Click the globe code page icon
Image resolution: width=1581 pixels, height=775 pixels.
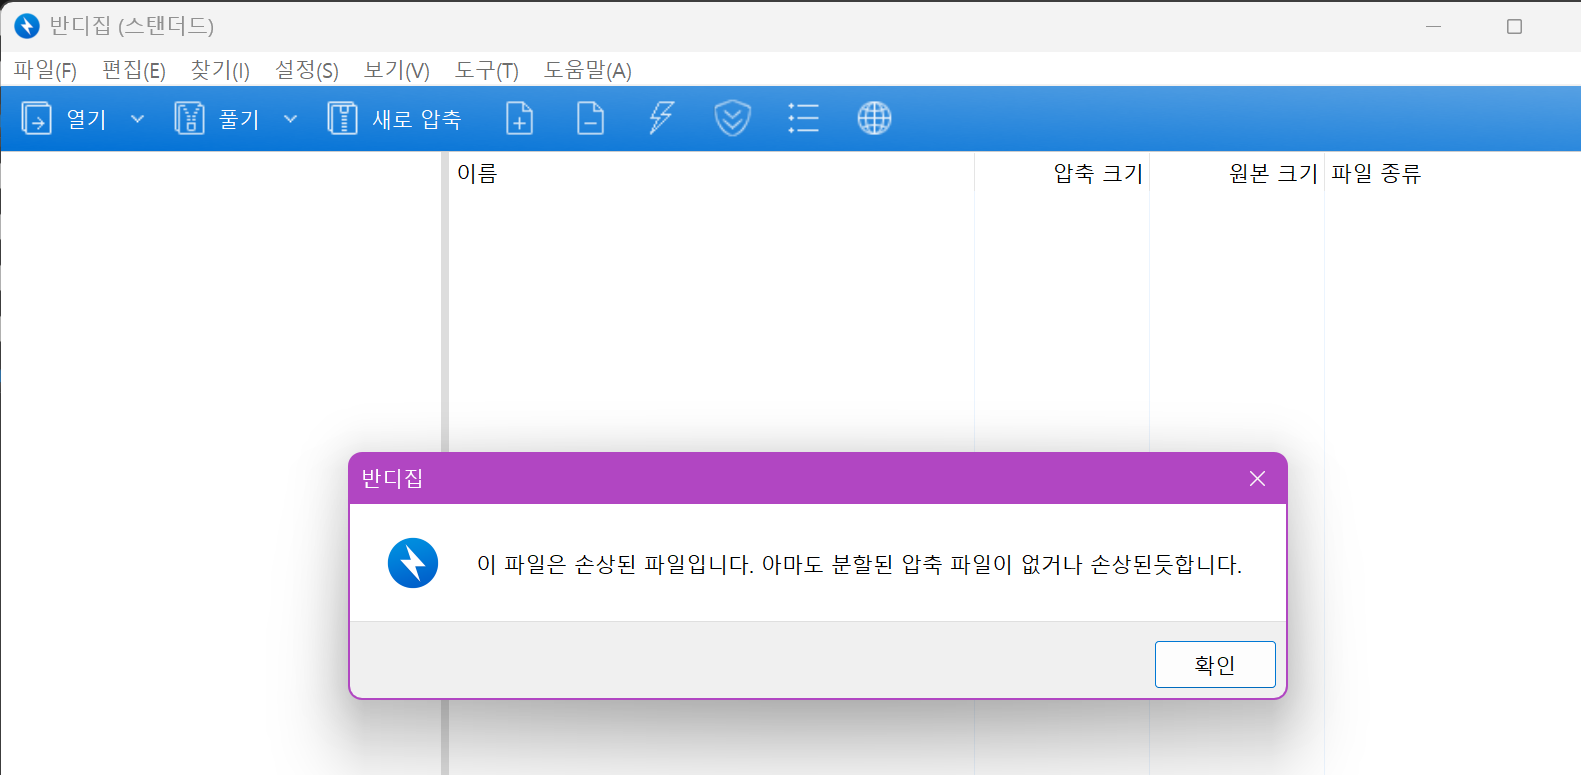(874, 119)
